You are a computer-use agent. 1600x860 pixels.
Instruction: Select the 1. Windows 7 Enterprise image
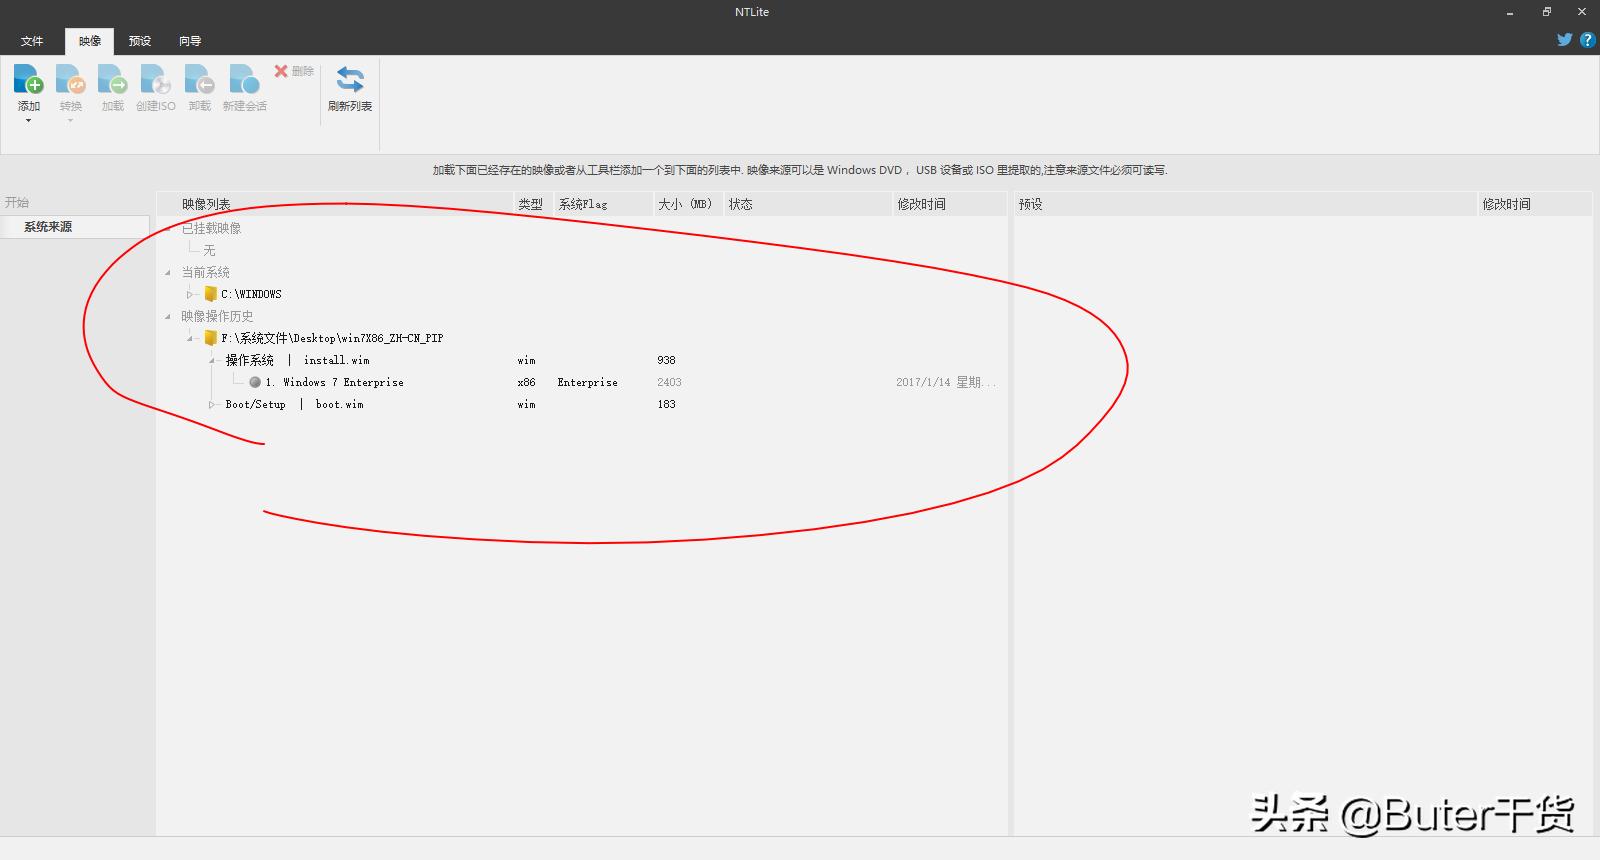click(x=335, y=382)
